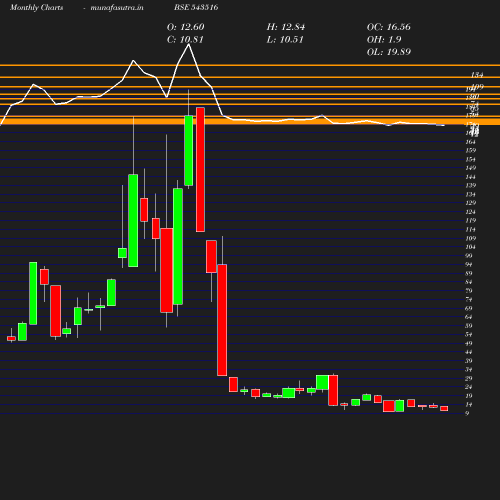
Task: Click the 159 price axis label
Action: pyautogui.click(x=470, y=150)
